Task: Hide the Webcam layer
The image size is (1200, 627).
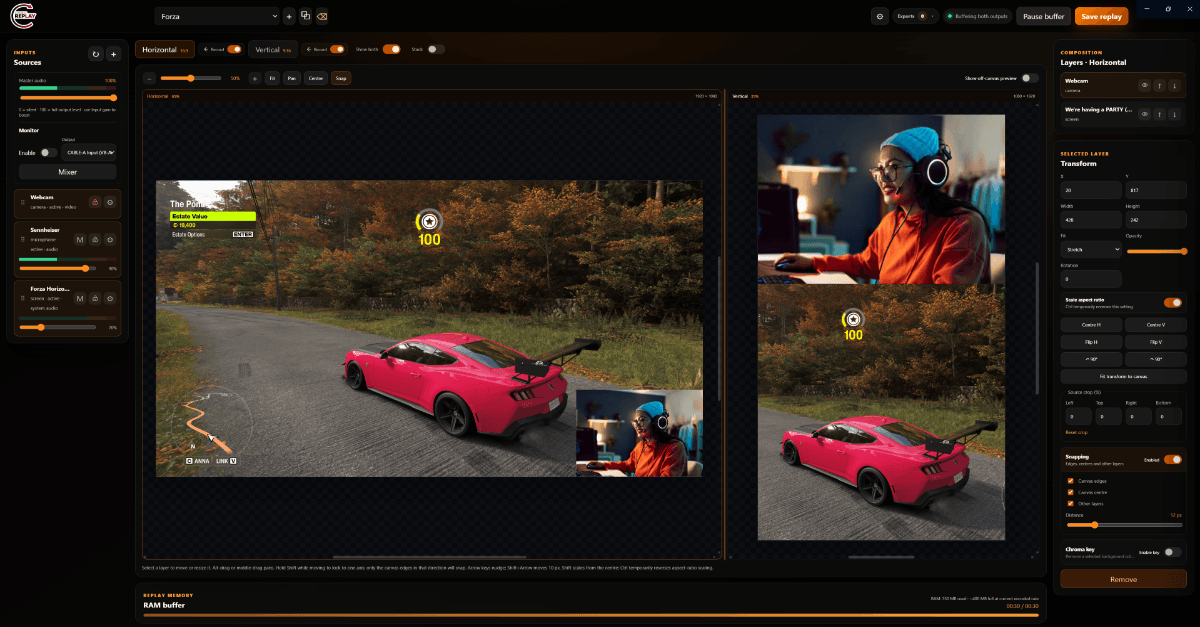Action: tap(1144, 86)
